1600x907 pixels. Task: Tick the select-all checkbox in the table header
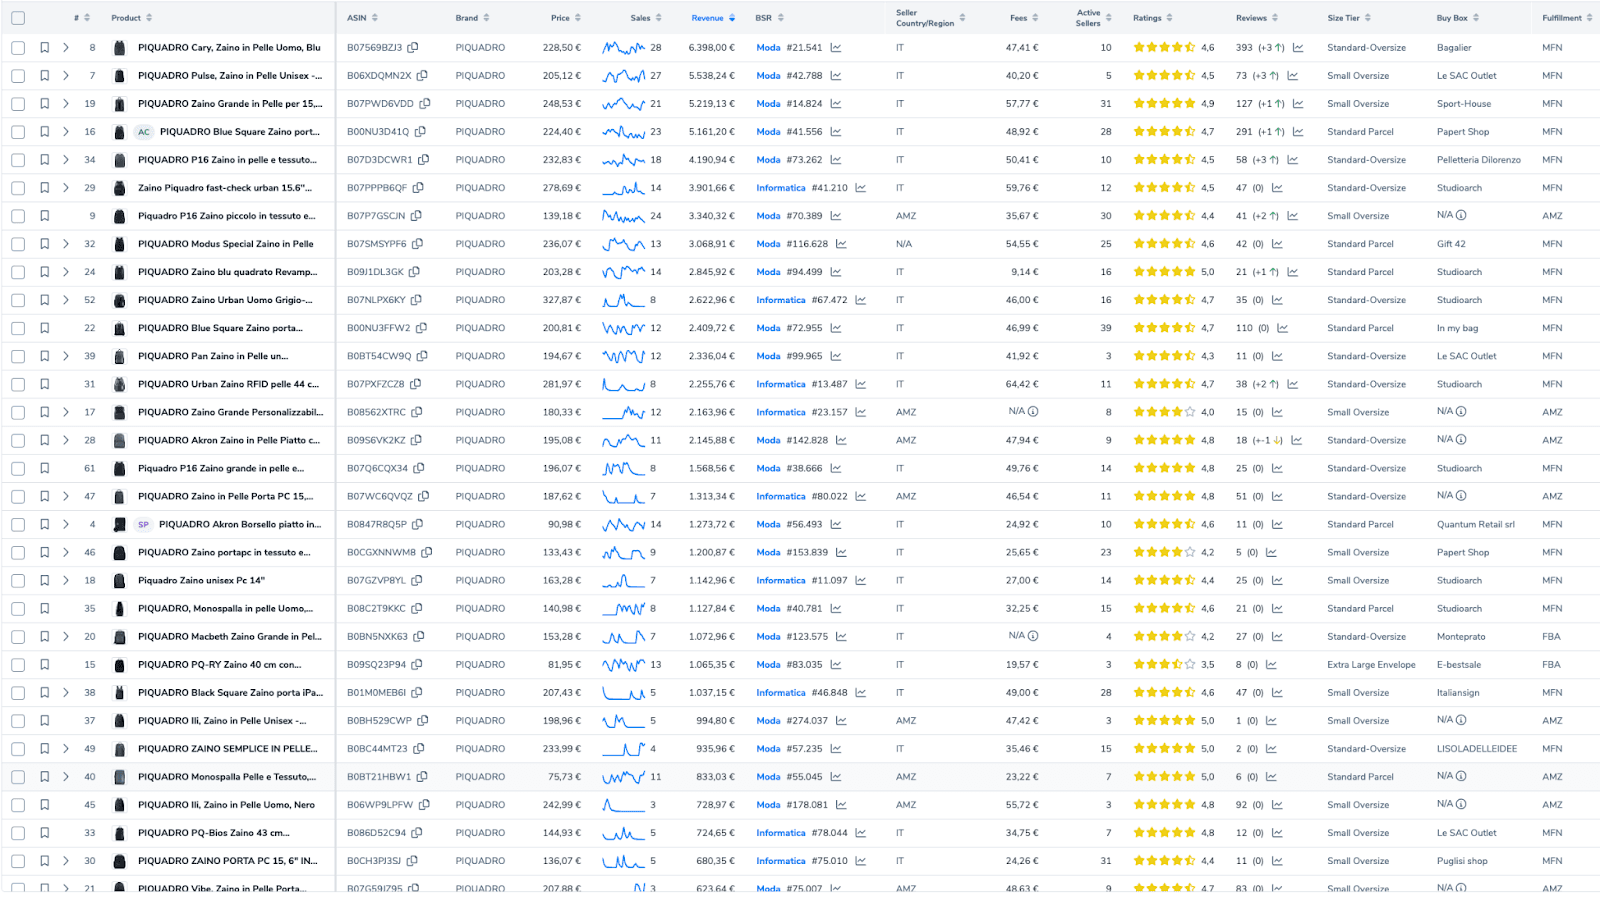click(18, 18)
